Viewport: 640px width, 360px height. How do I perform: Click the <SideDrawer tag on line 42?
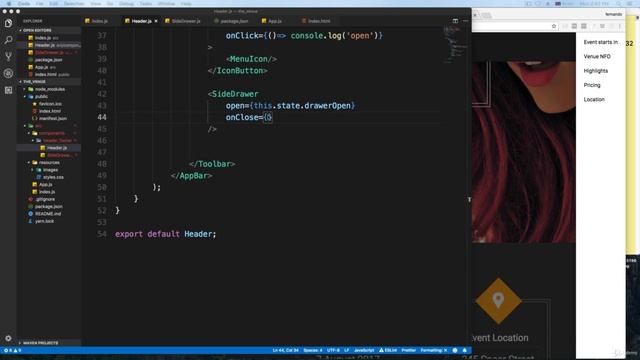233,94
